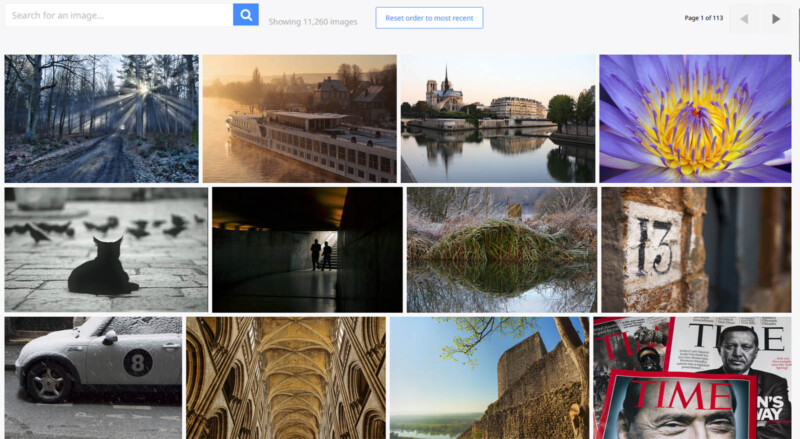Go to the next page arrow

click(776, 18)
